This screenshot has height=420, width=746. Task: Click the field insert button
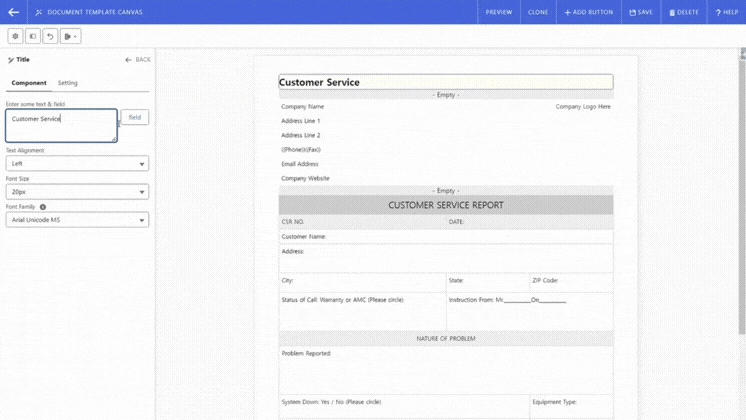tap(135, 117)
